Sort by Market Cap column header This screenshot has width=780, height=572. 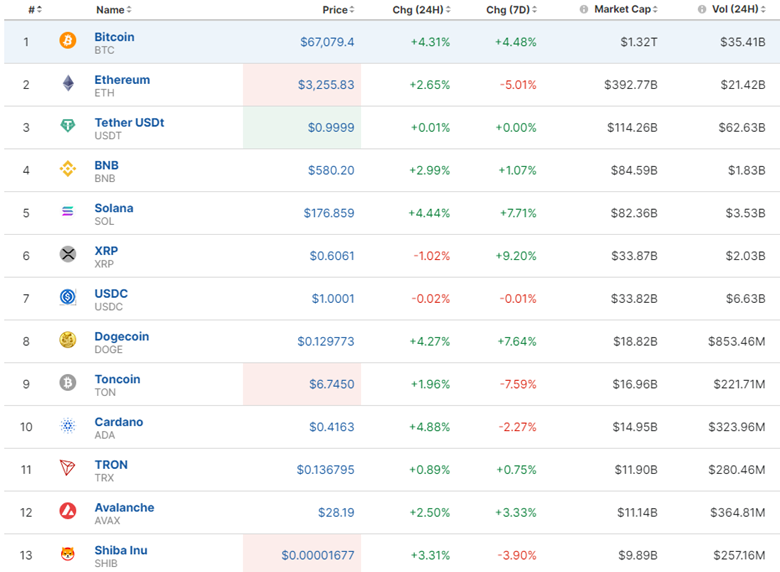click(x=626, y=9)
